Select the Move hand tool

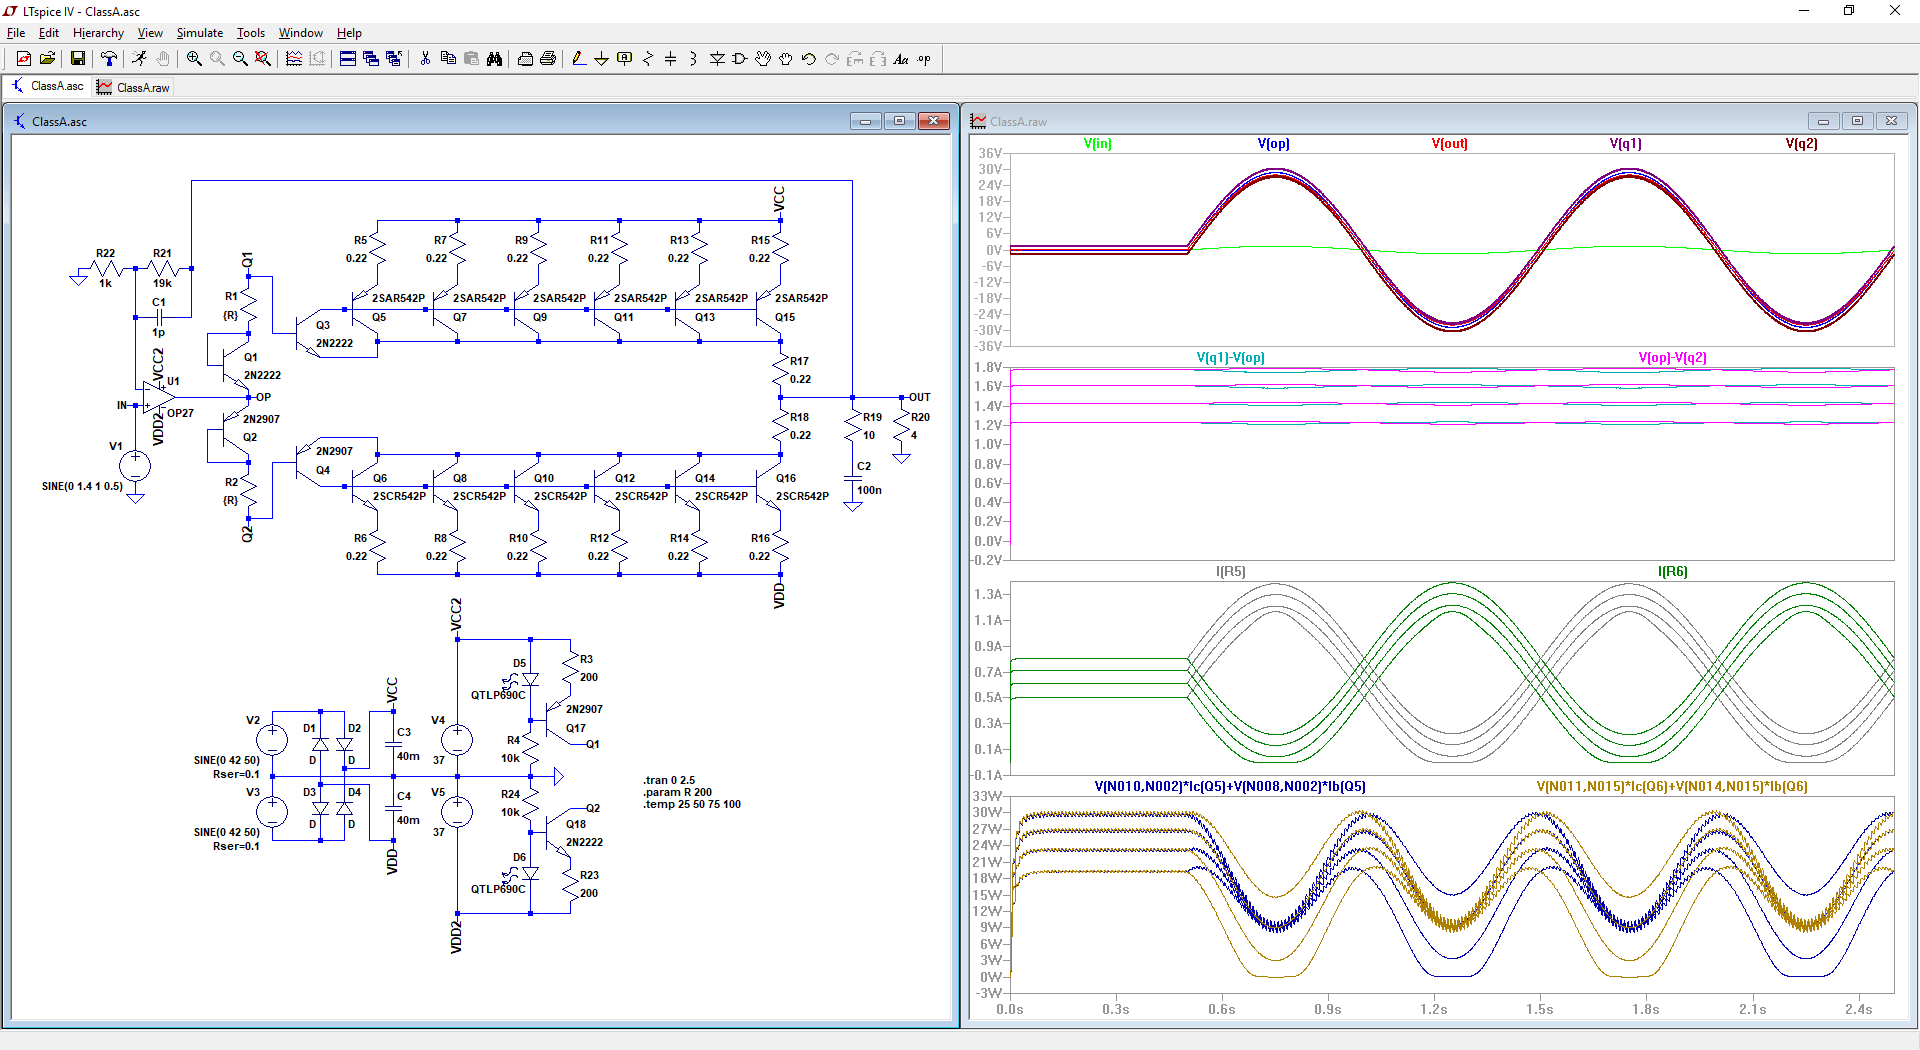(763, 59)
